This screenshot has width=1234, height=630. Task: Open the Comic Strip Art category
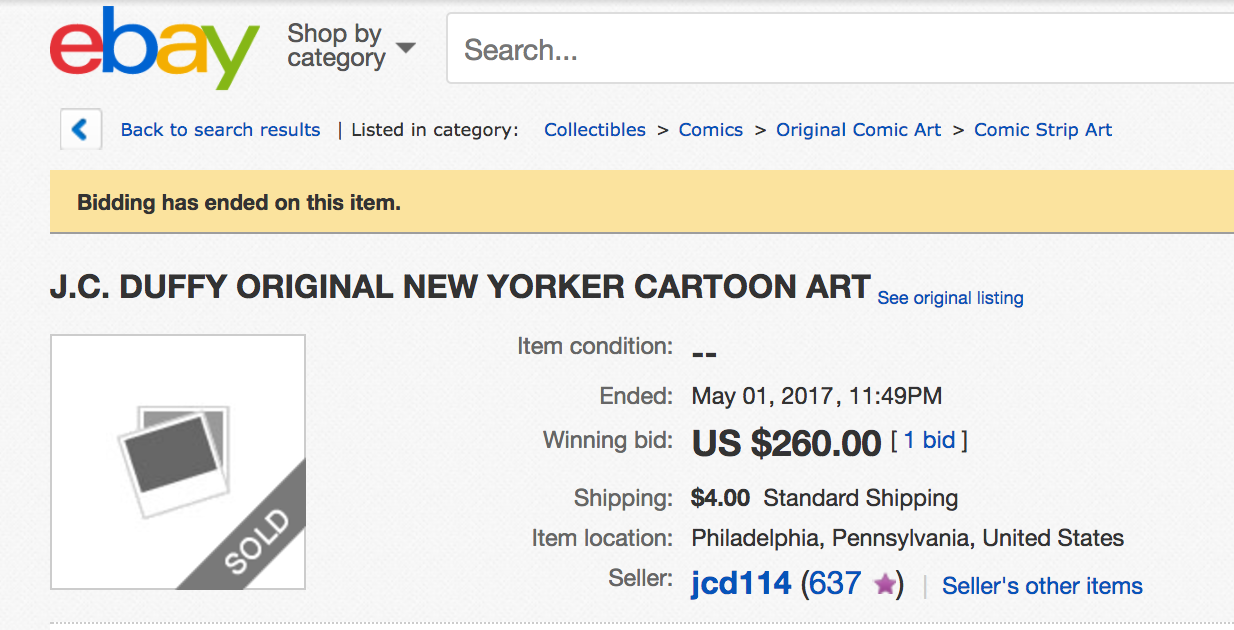point(1043,130)
